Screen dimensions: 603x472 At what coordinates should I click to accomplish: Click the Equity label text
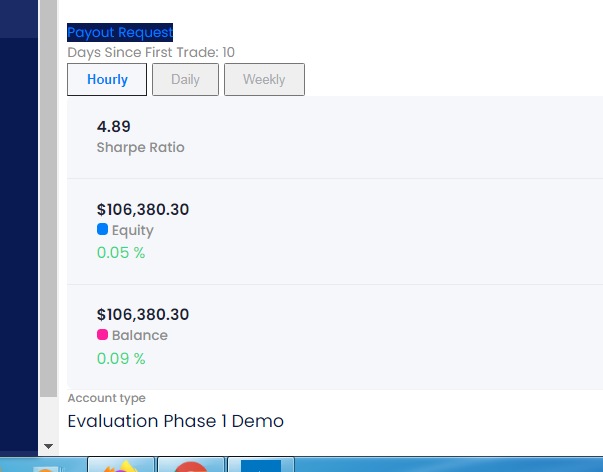pyautogui.click(x=133, y=230)
